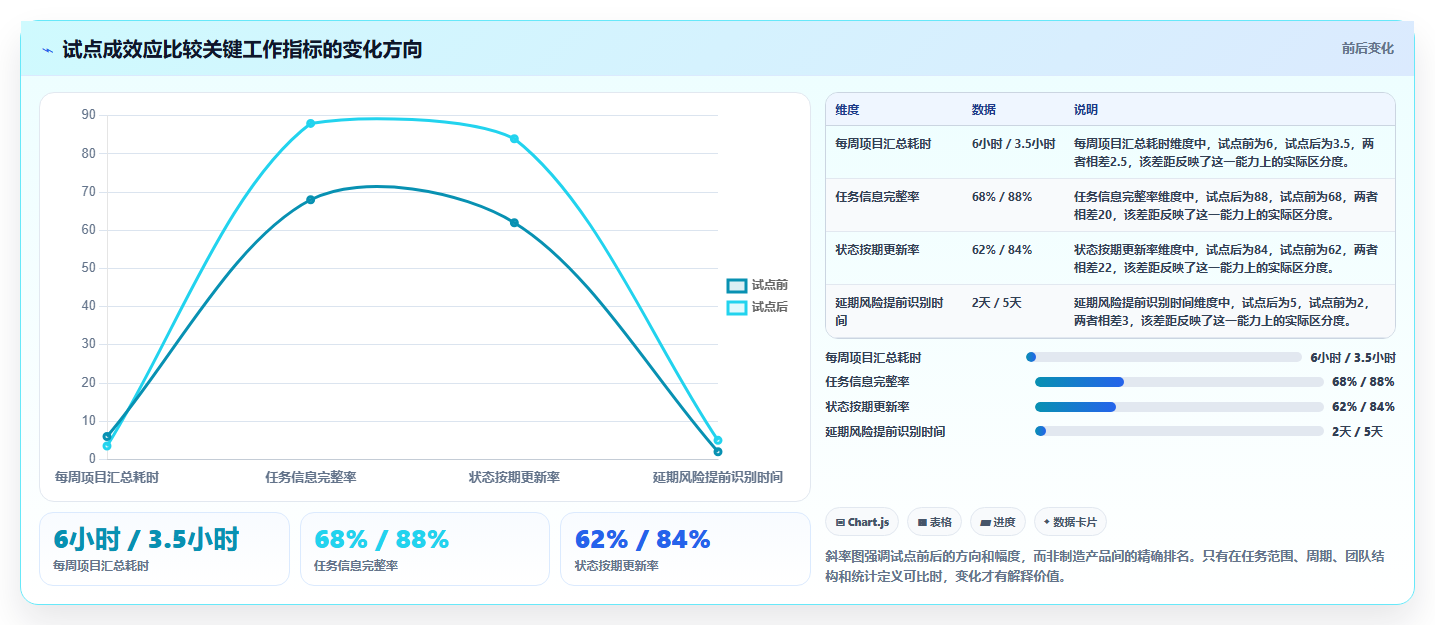The width and height of the screenshot is (1435, 625).
Task: Click table cell 2天 / 5天
Action: point(997,303)
